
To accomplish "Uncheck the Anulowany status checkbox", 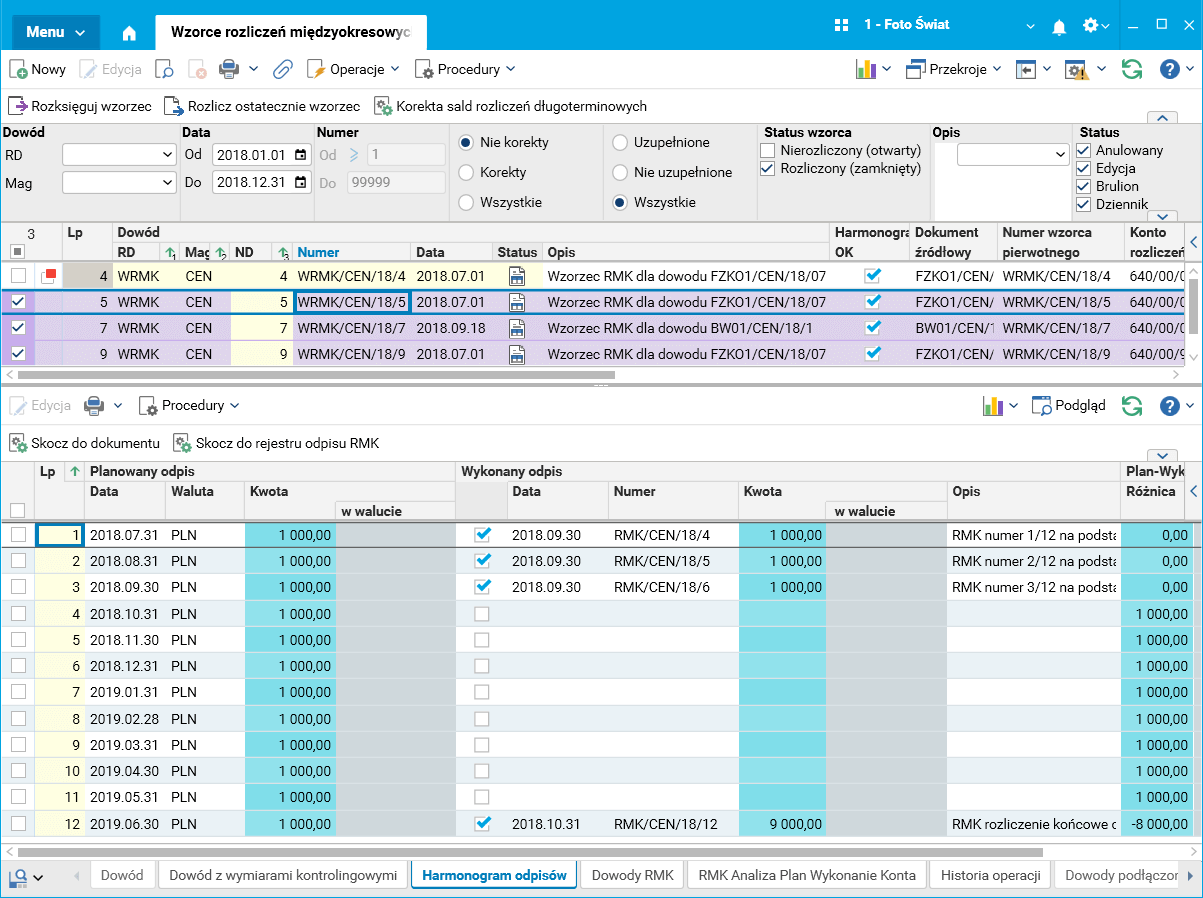I will (x=1083, y=150).
